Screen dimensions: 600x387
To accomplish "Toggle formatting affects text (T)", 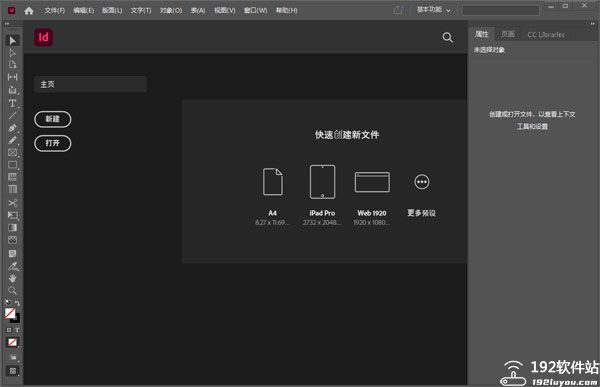I will point(17,330).
